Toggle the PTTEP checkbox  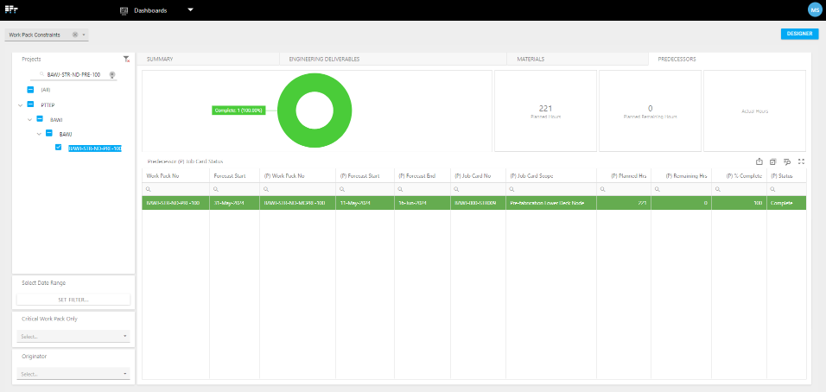31,104
